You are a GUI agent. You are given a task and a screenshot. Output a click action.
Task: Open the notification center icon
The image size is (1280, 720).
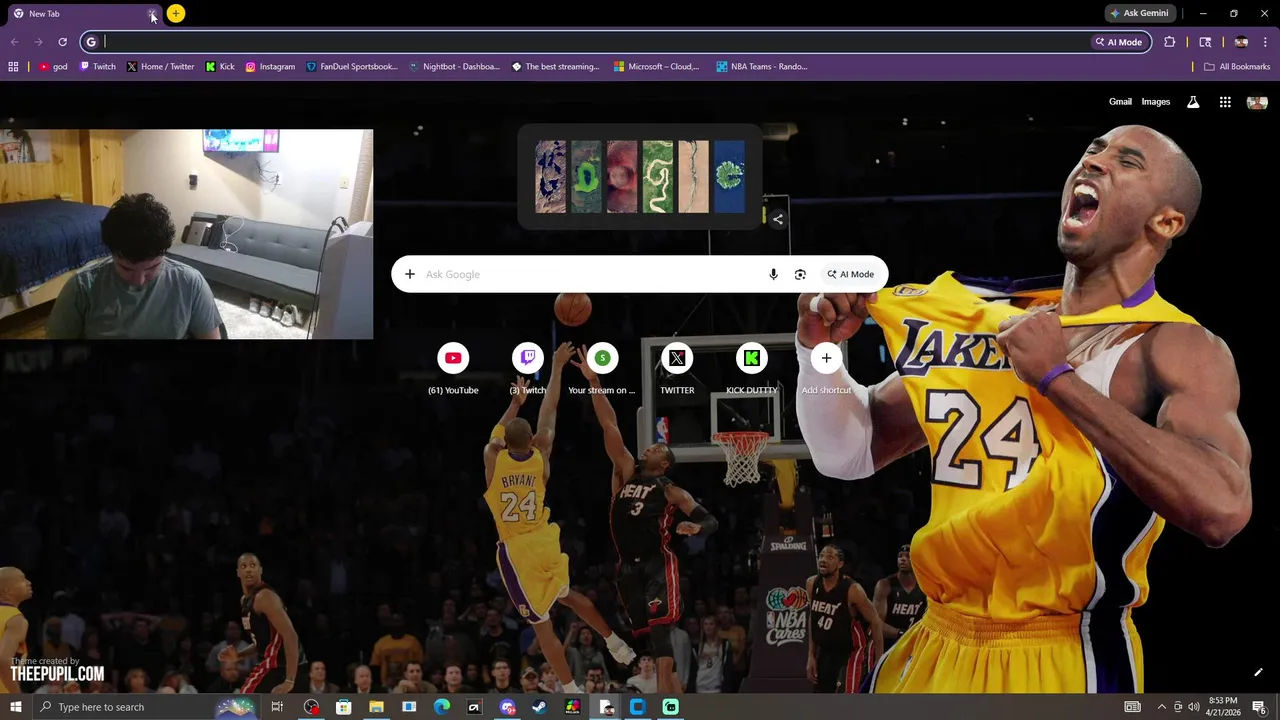[x=1259, y=707]
